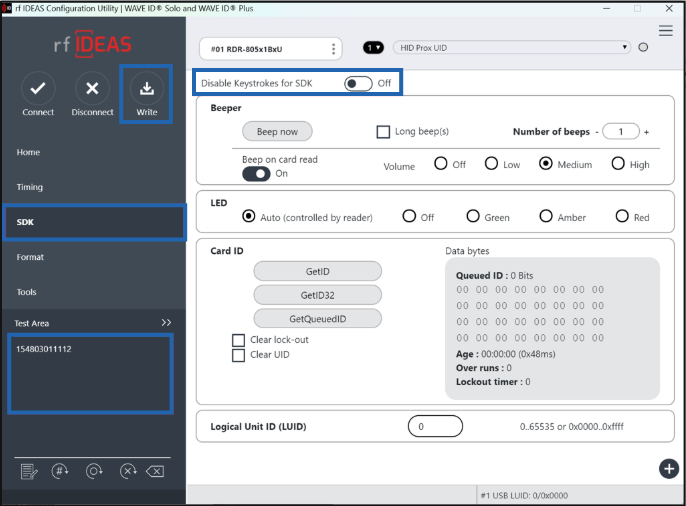Click the rf IDEAS logo

click(x=92, y=44)
